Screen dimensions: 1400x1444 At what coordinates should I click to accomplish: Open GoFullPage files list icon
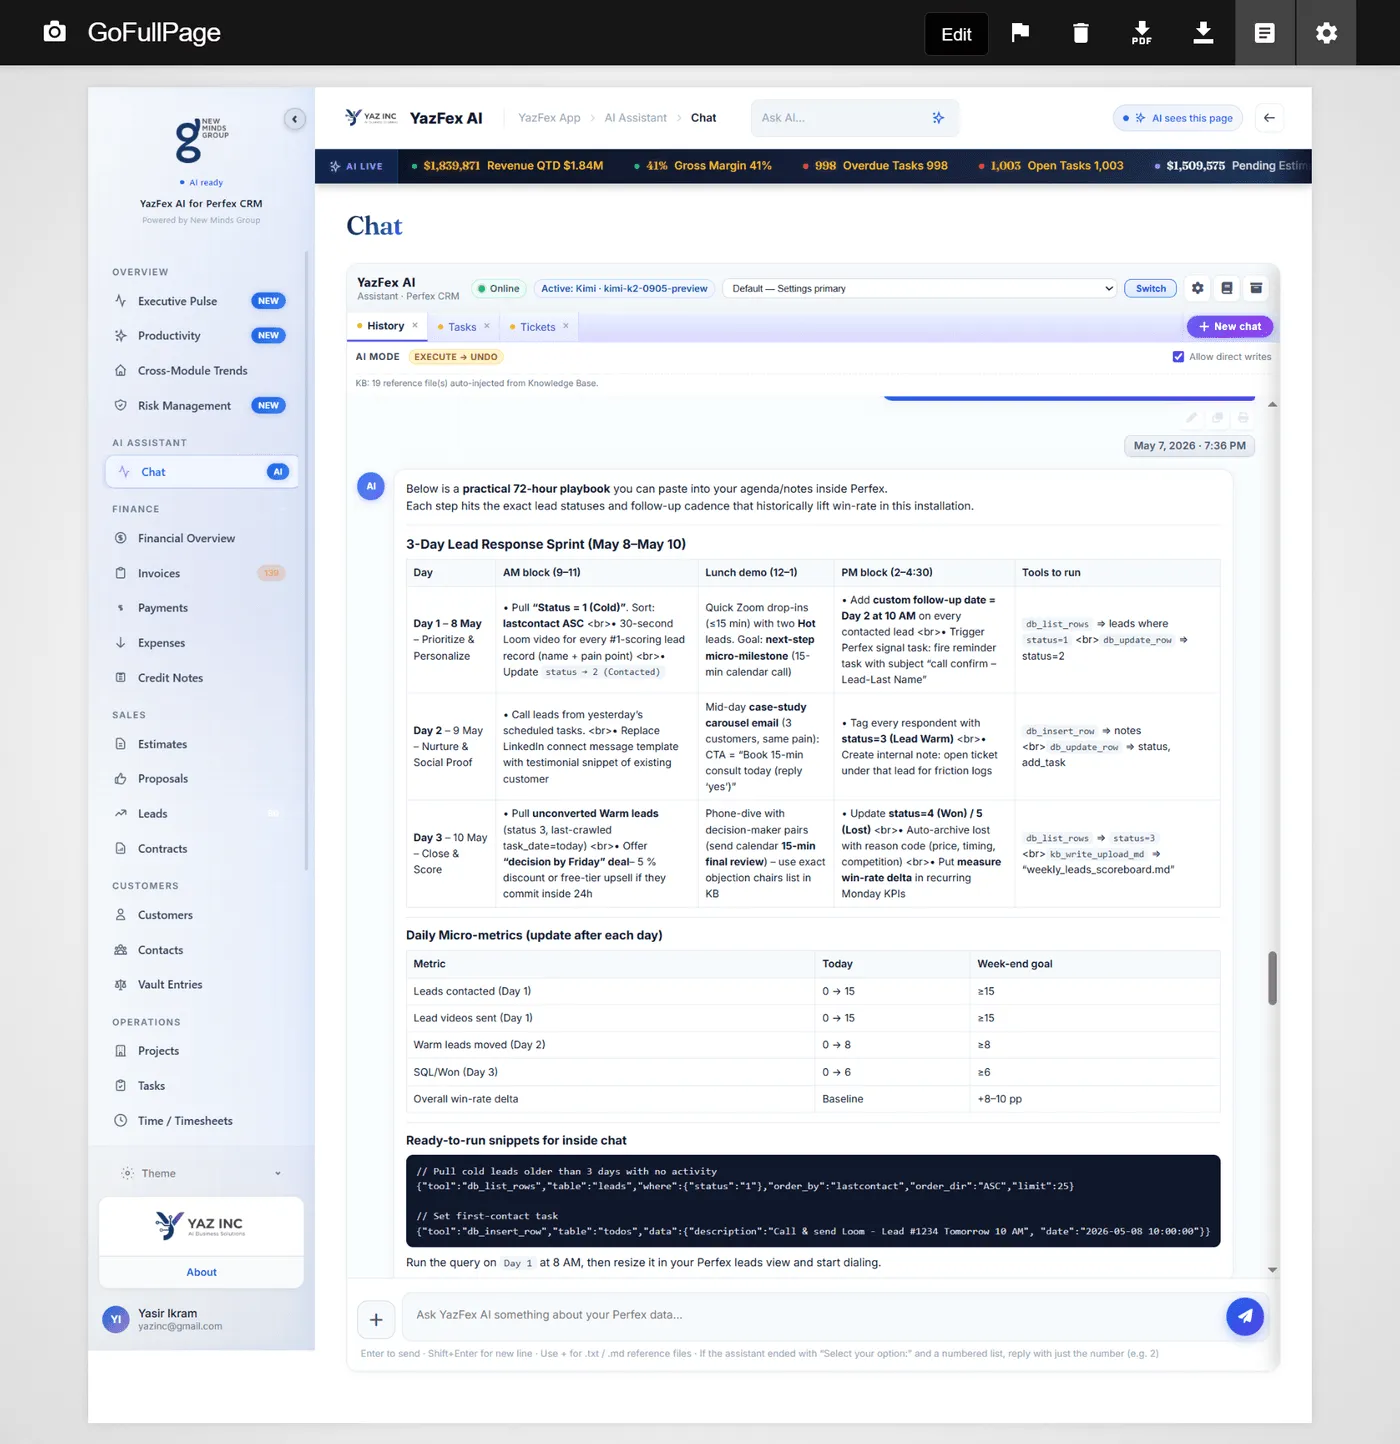click(1265, 33)
